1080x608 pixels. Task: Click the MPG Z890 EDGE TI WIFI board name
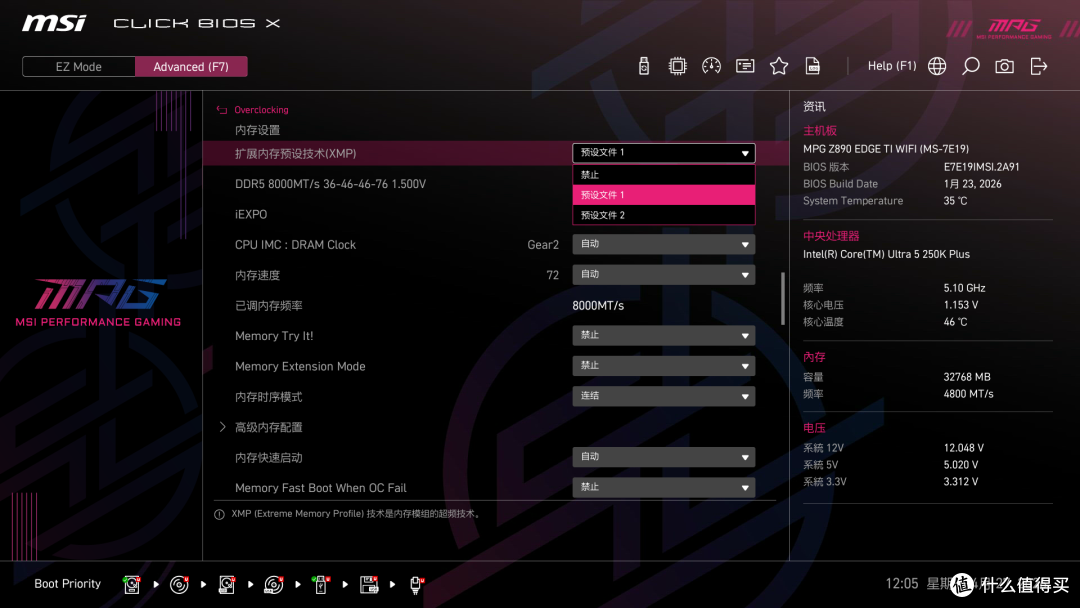coord(886,149)
